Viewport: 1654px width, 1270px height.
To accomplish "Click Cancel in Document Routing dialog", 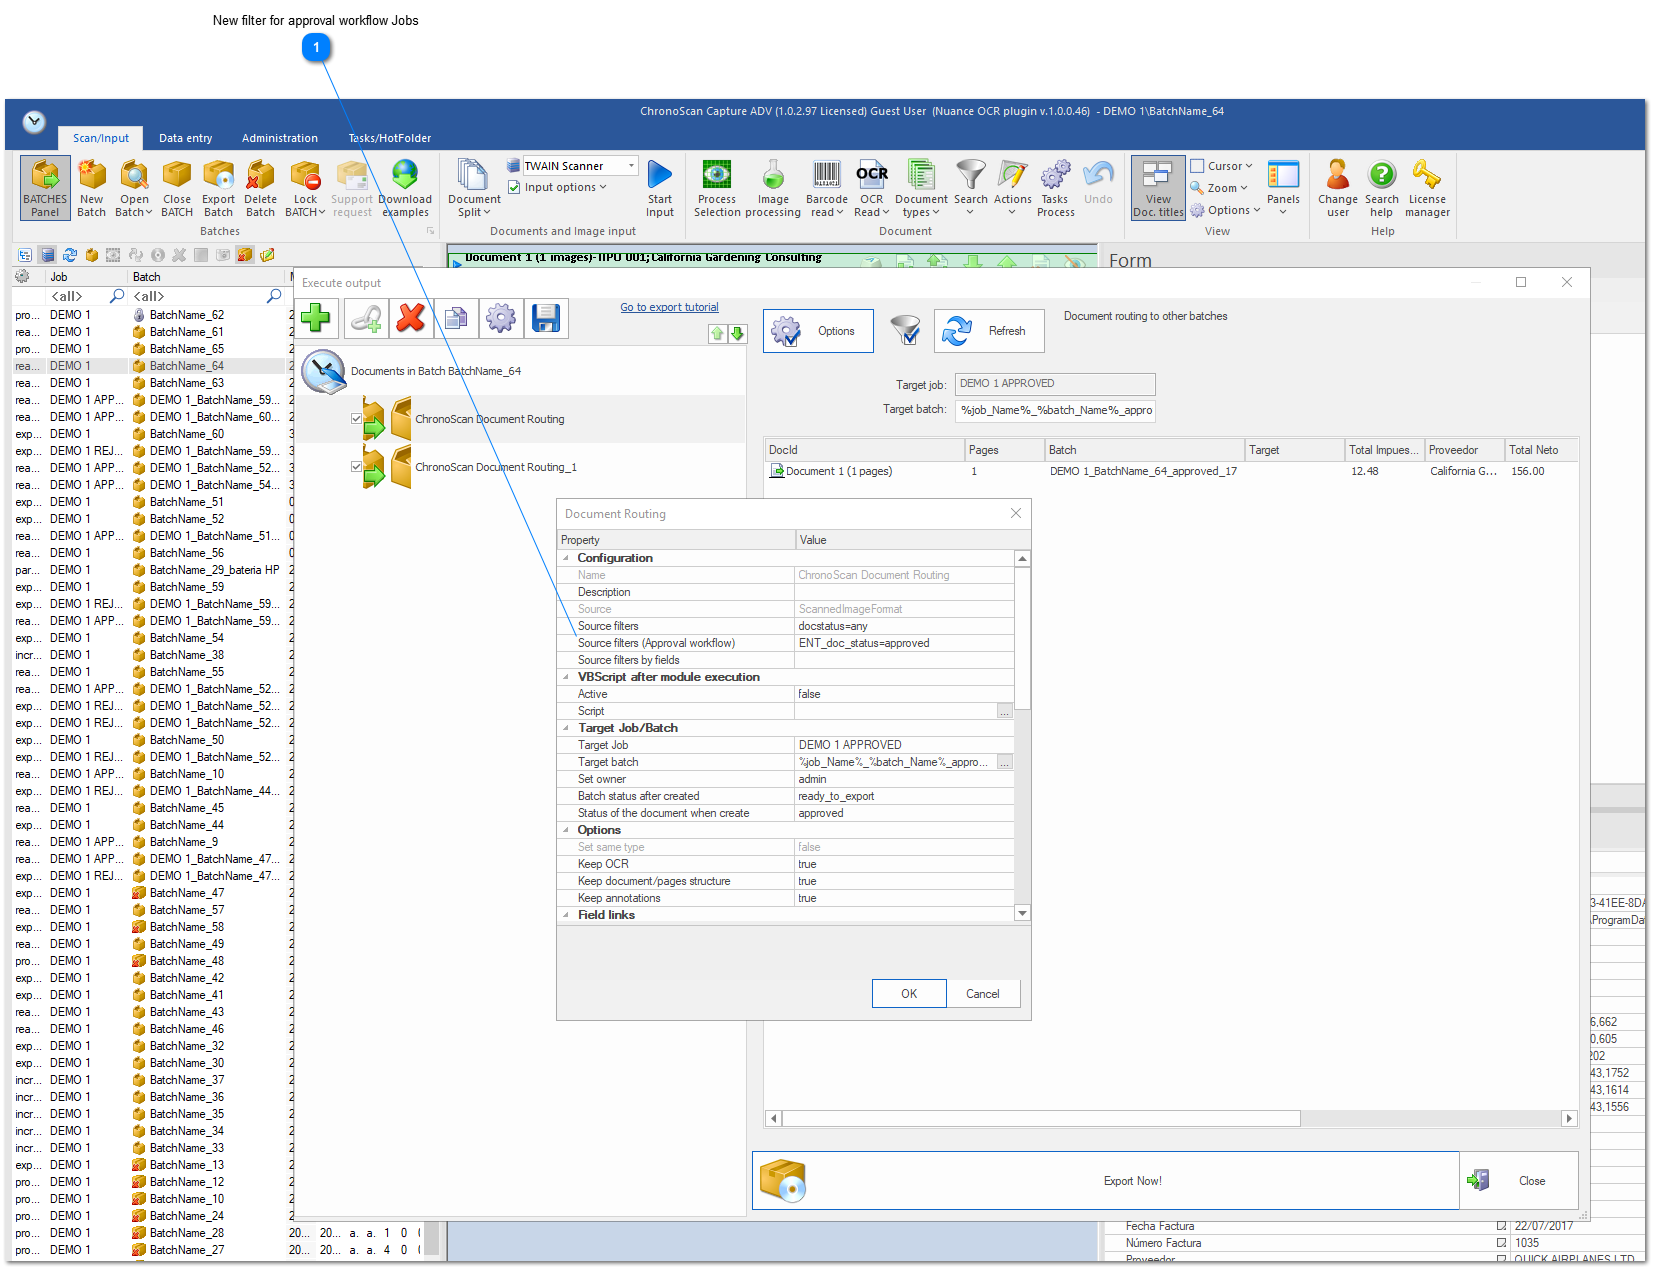I will [983, 994].
